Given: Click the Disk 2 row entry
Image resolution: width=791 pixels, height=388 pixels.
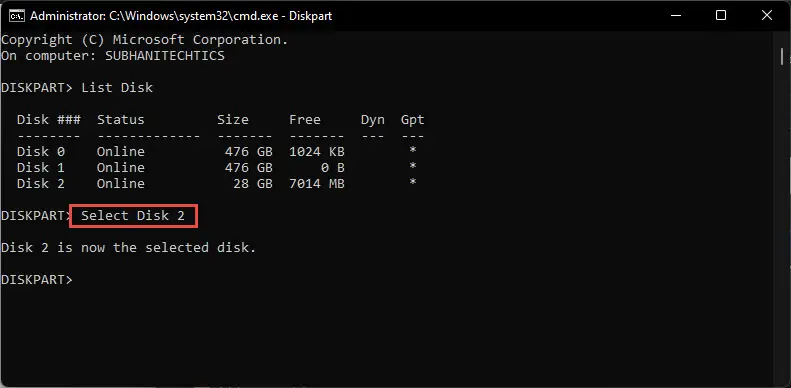Looking at the screenshot, I should point(217,184).
